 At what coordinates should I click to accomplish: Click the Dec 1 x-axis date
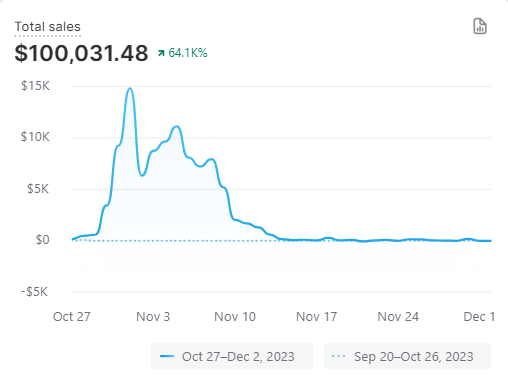point(479,317)
